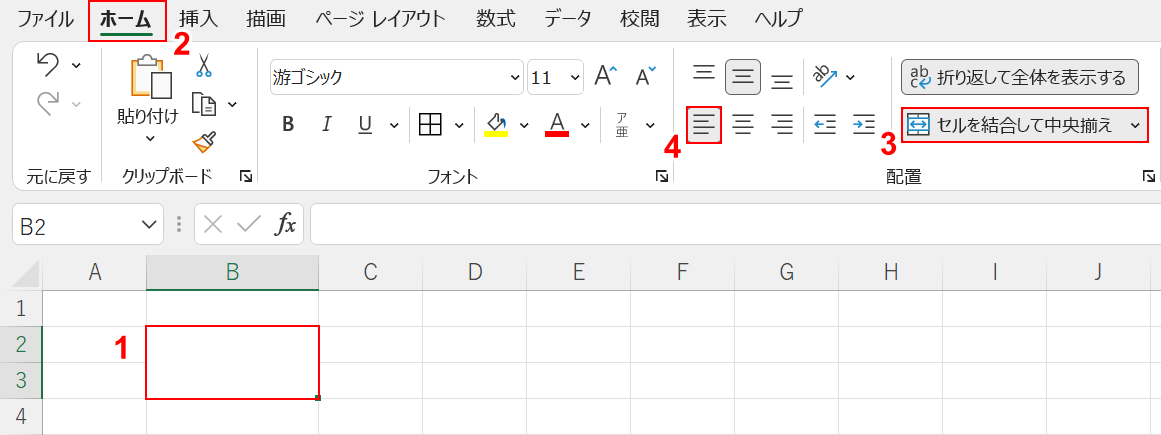Image resolution: width=1161 pixels, height=435 pixels.
Task: Open the 游ゴシック font name dropdown
Action: [515, 77]
